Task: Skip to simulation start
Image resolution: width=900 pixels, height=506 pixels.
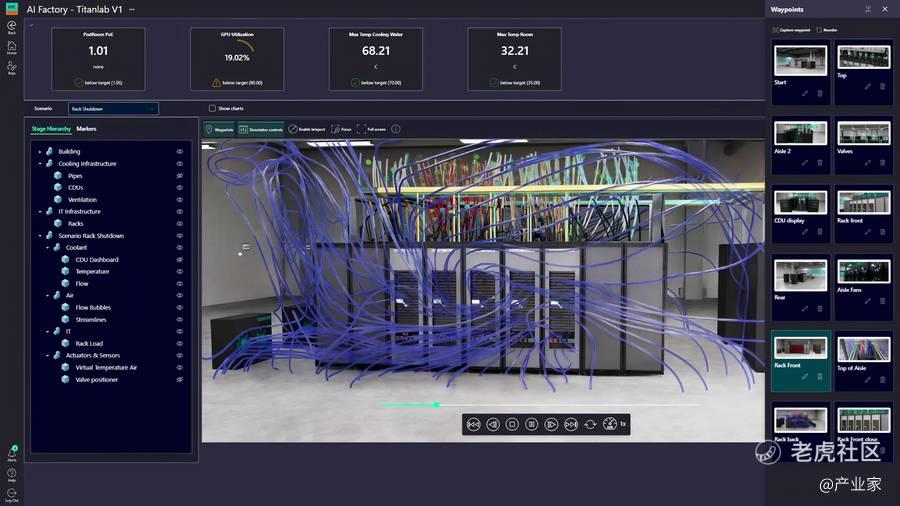Action: coord(473,425)
